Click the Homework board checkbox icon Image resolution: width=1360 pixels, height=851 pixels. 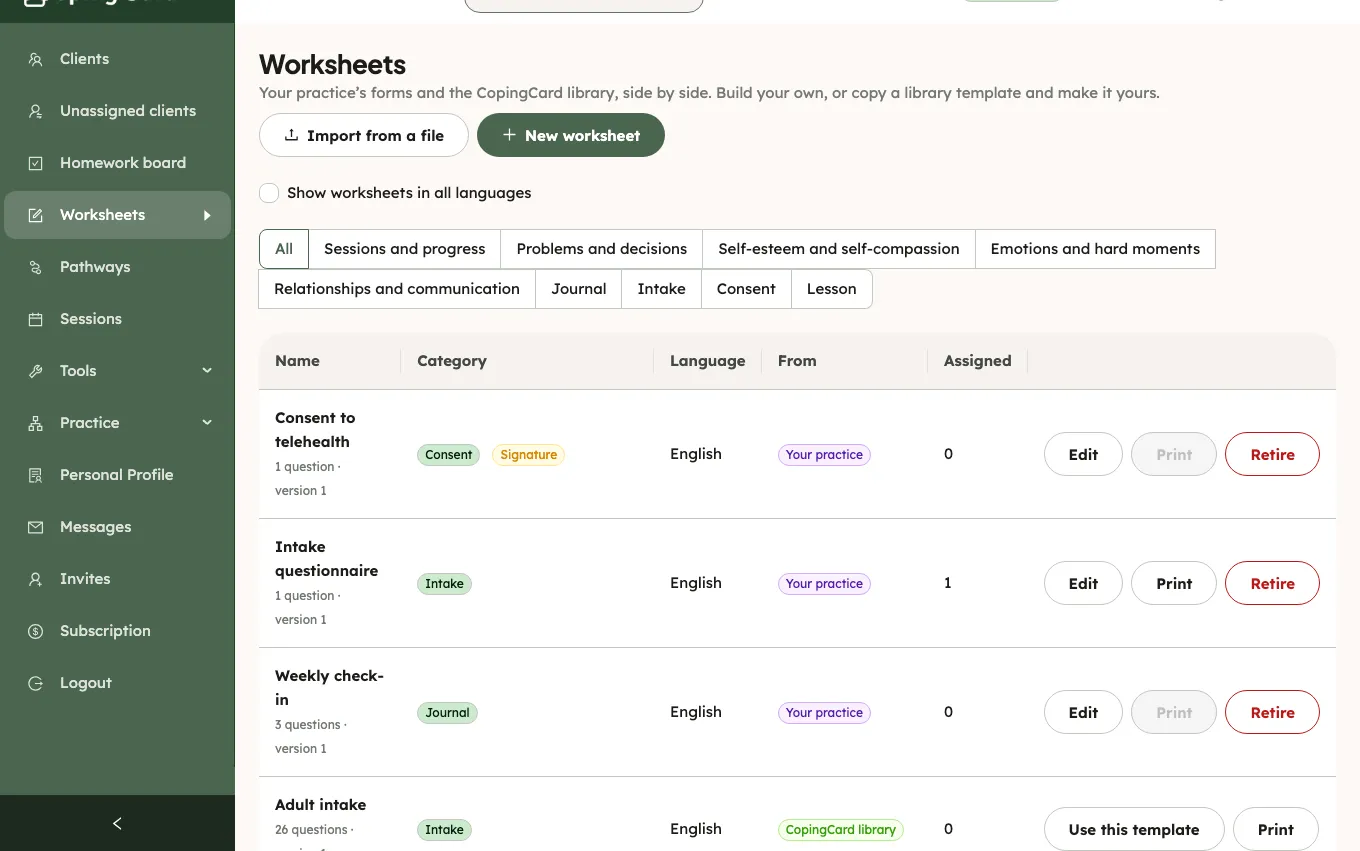pos(36,163)
